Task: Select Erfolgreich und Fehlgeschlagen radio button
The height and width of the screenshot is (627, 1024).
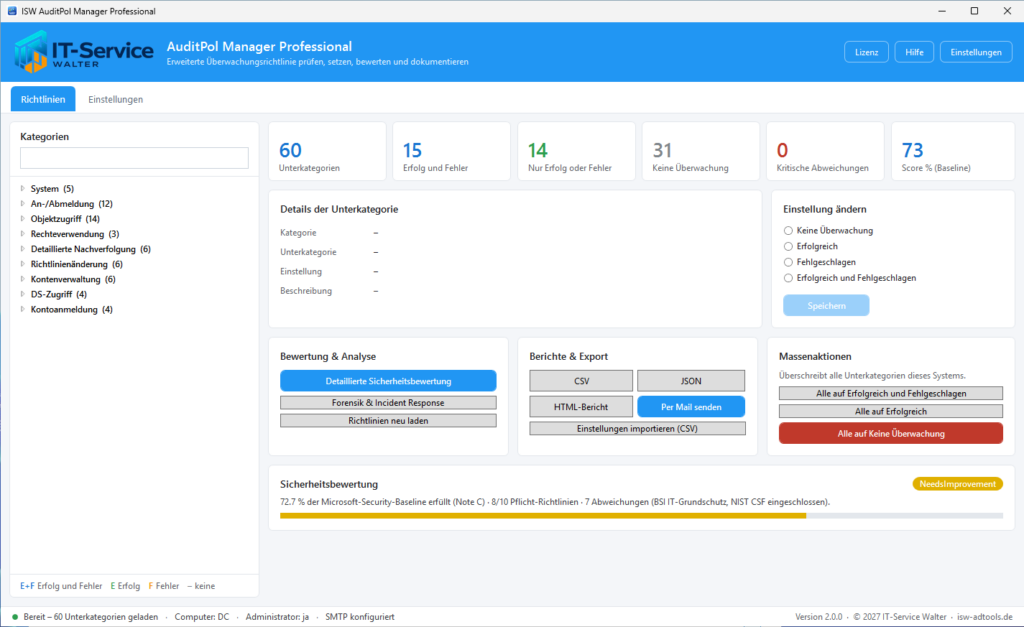Action: coord(788,278)
